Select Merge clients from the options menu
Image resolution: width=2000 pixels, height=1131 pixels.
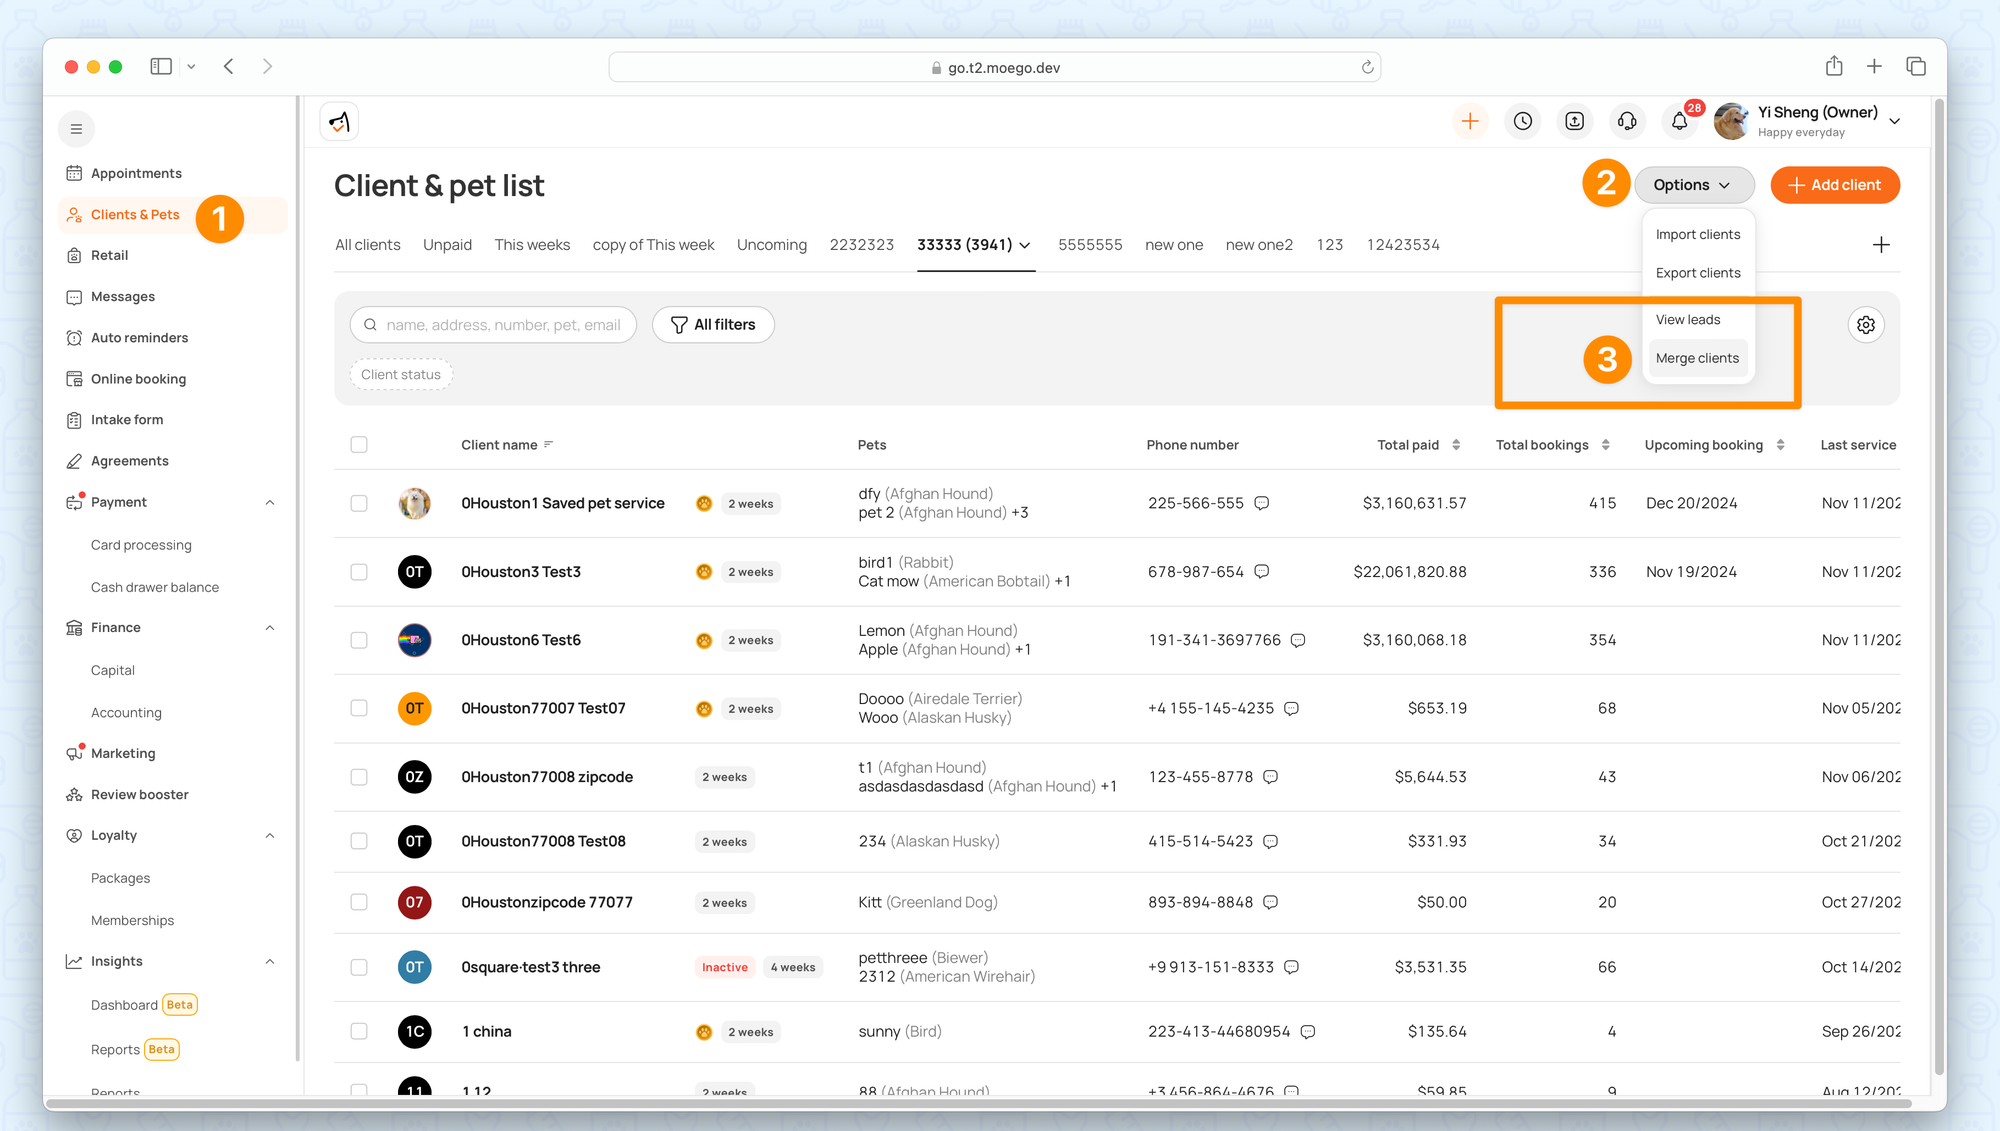click(x=1697, y=358)
